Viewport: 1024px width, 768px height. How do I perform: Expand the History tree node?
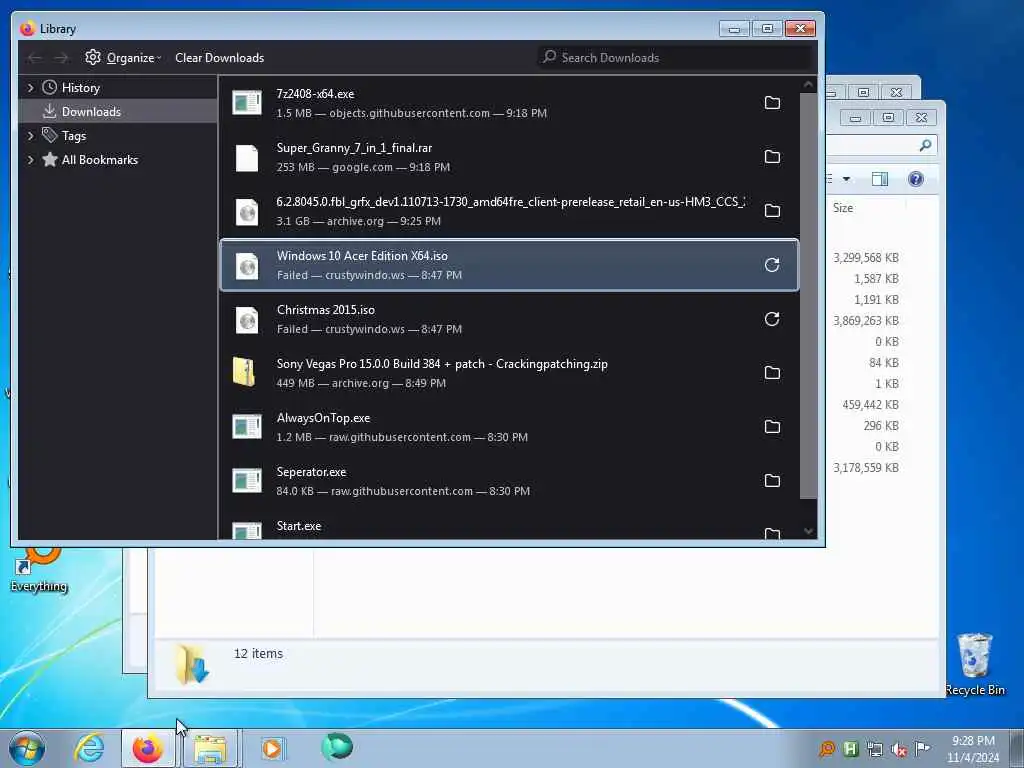tap(30, 88)
